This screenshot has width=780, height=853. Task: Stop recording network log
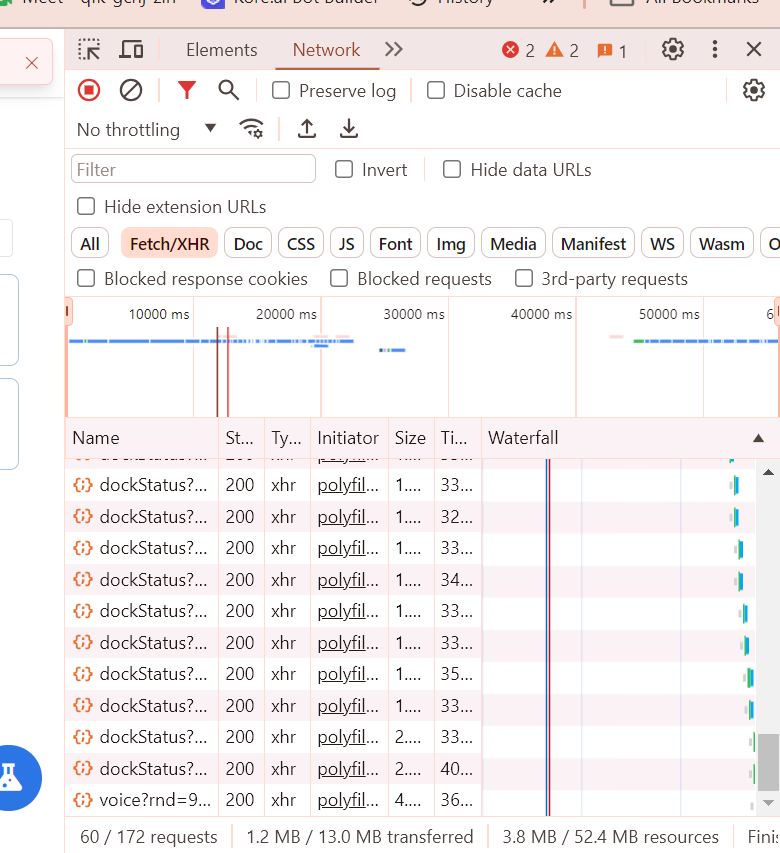point(89,91)
